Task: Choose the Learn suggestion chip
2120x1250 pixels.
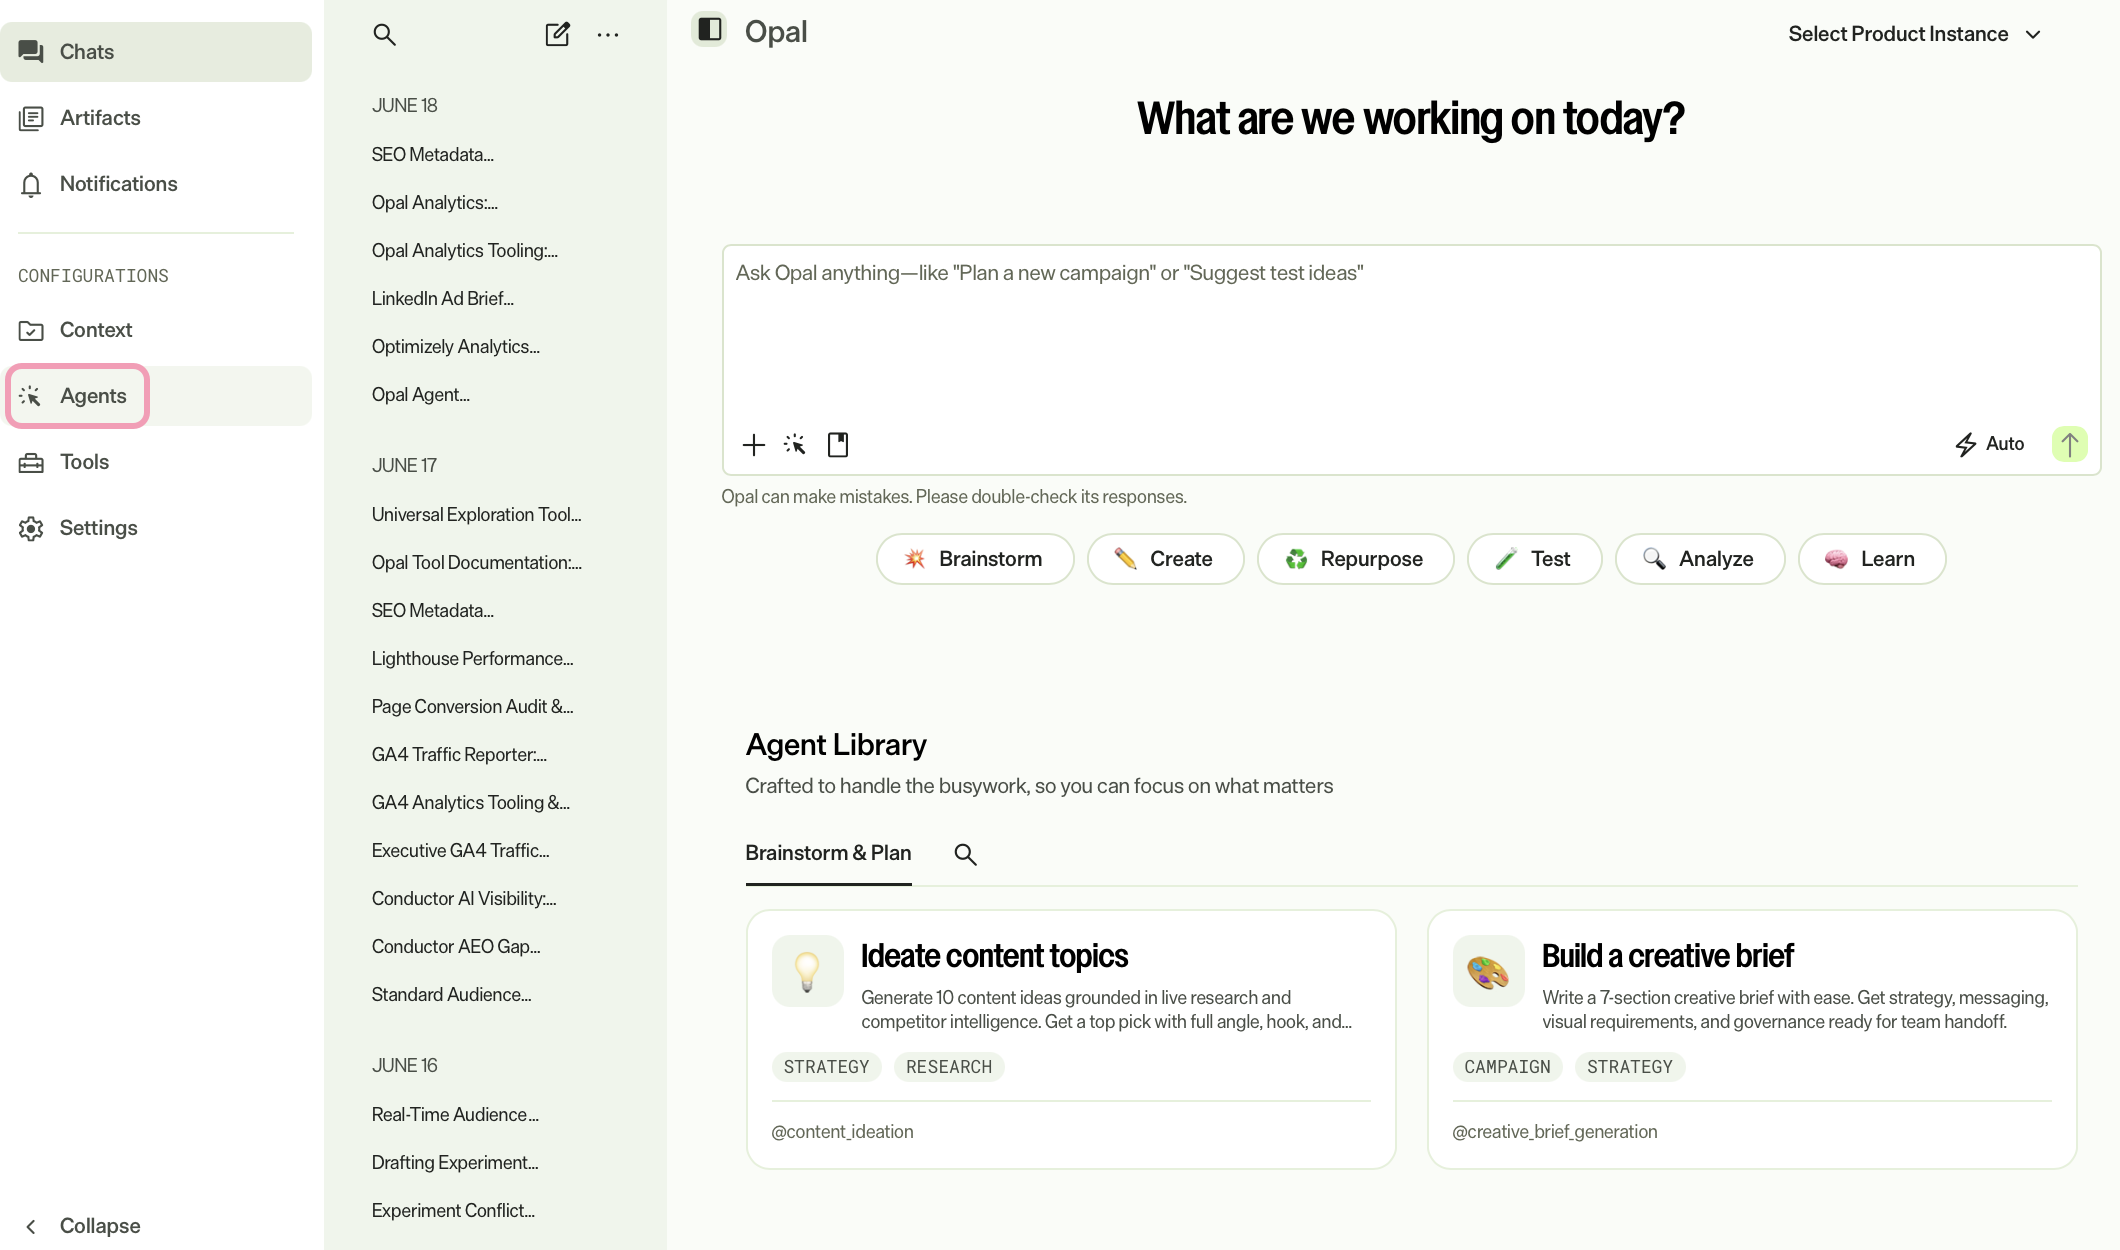Action: [1872, 559]
